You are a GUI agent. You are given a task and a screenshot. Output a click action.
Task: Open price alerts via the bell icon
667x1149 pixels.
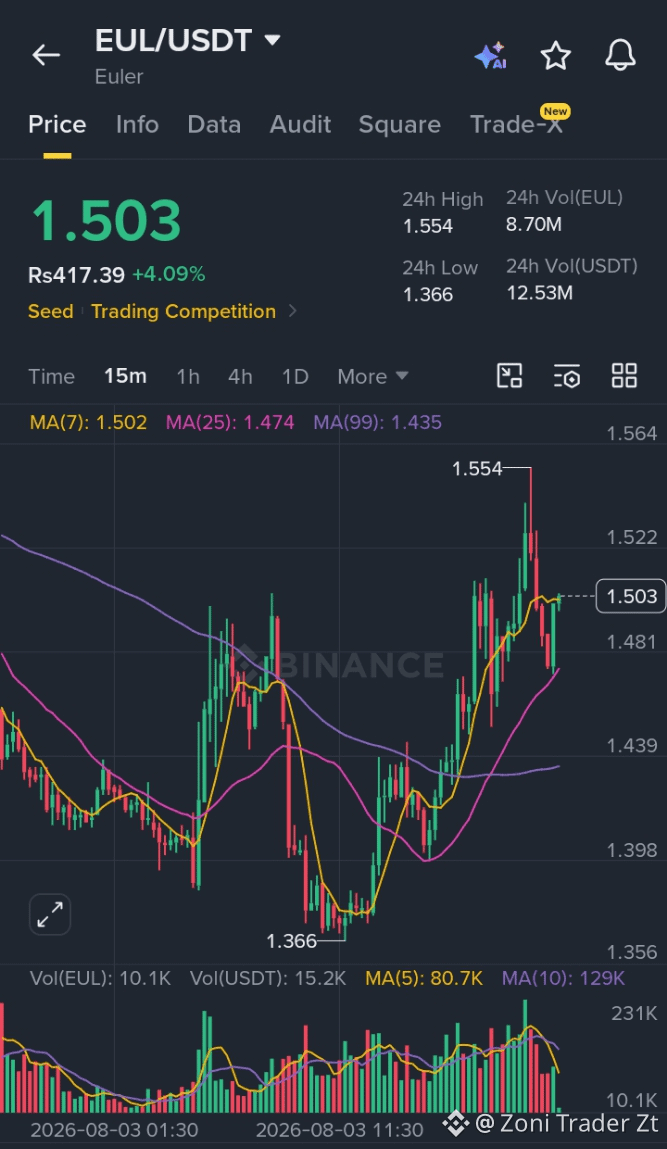620,56
